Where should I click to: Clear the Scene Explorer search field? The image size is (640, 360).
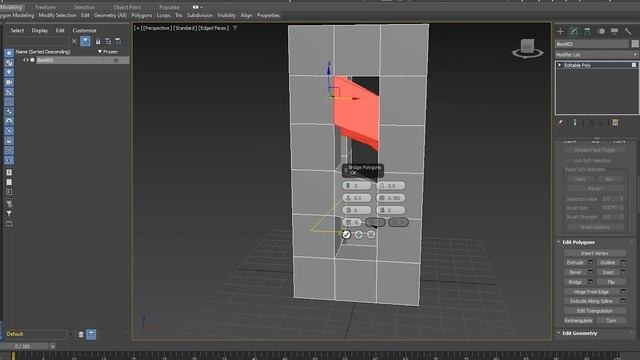pyautogui.click(x=74, y=41)
